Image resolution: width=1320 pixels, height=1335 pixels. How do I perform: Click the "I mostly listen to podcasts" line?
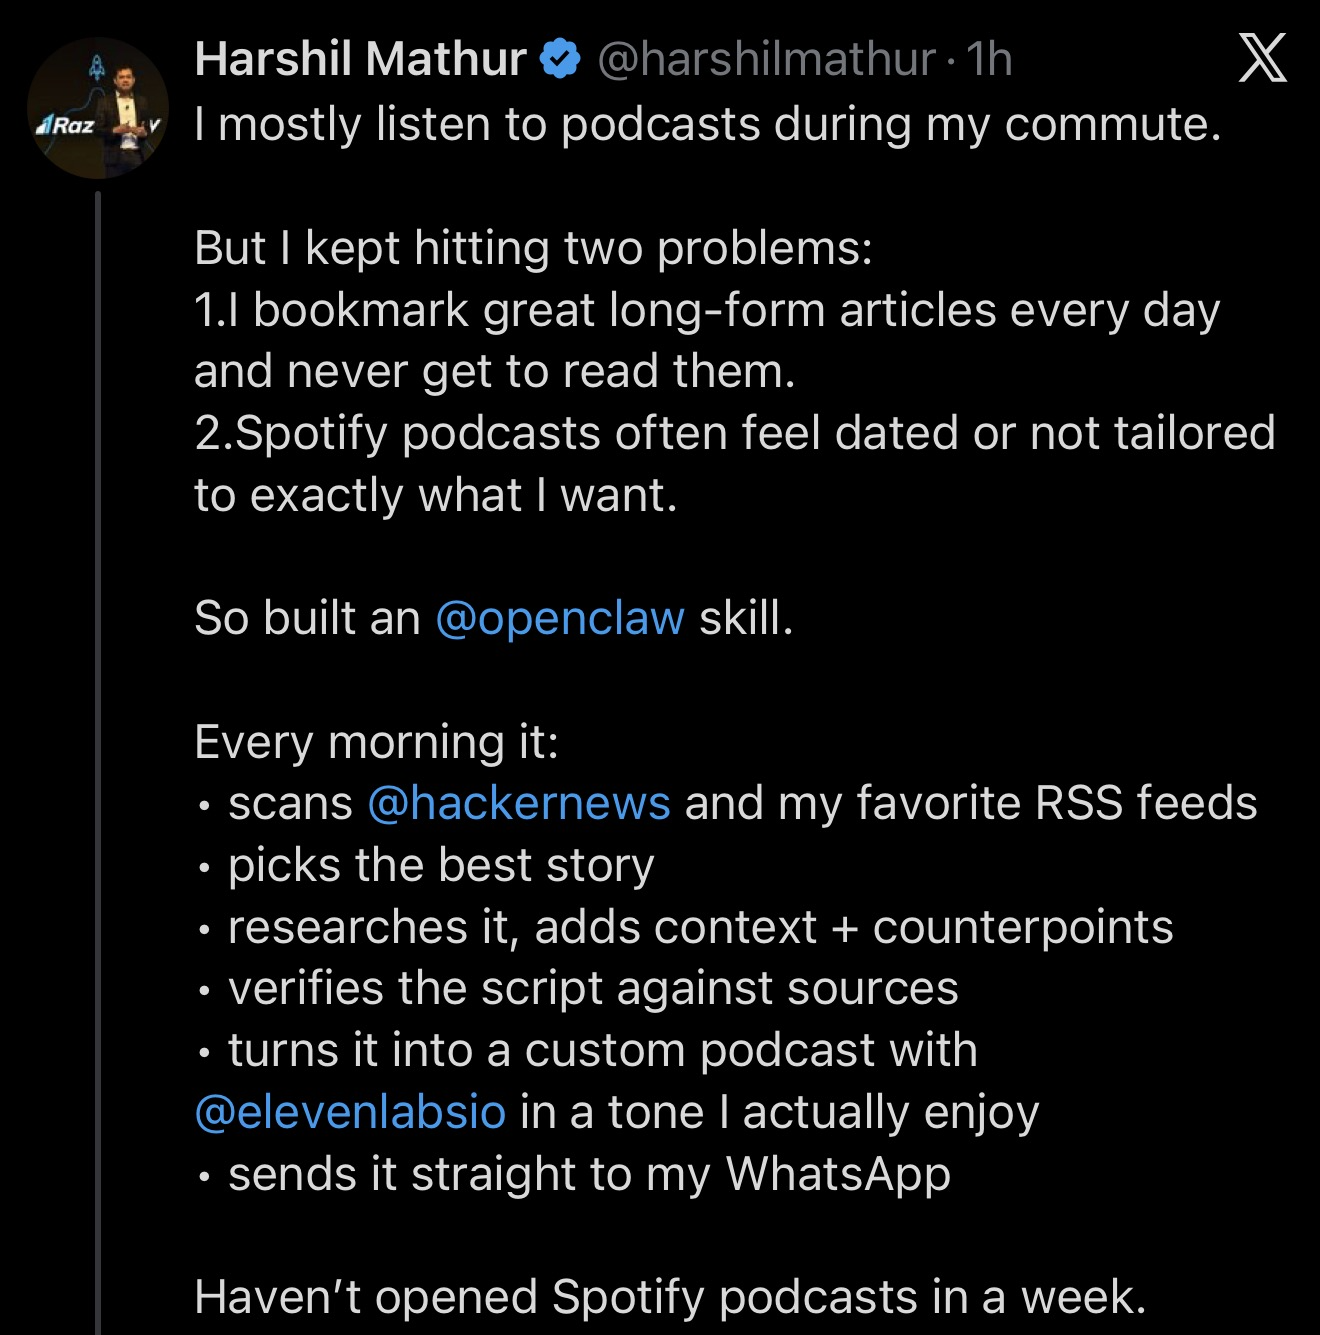click(x=708, y=125)
